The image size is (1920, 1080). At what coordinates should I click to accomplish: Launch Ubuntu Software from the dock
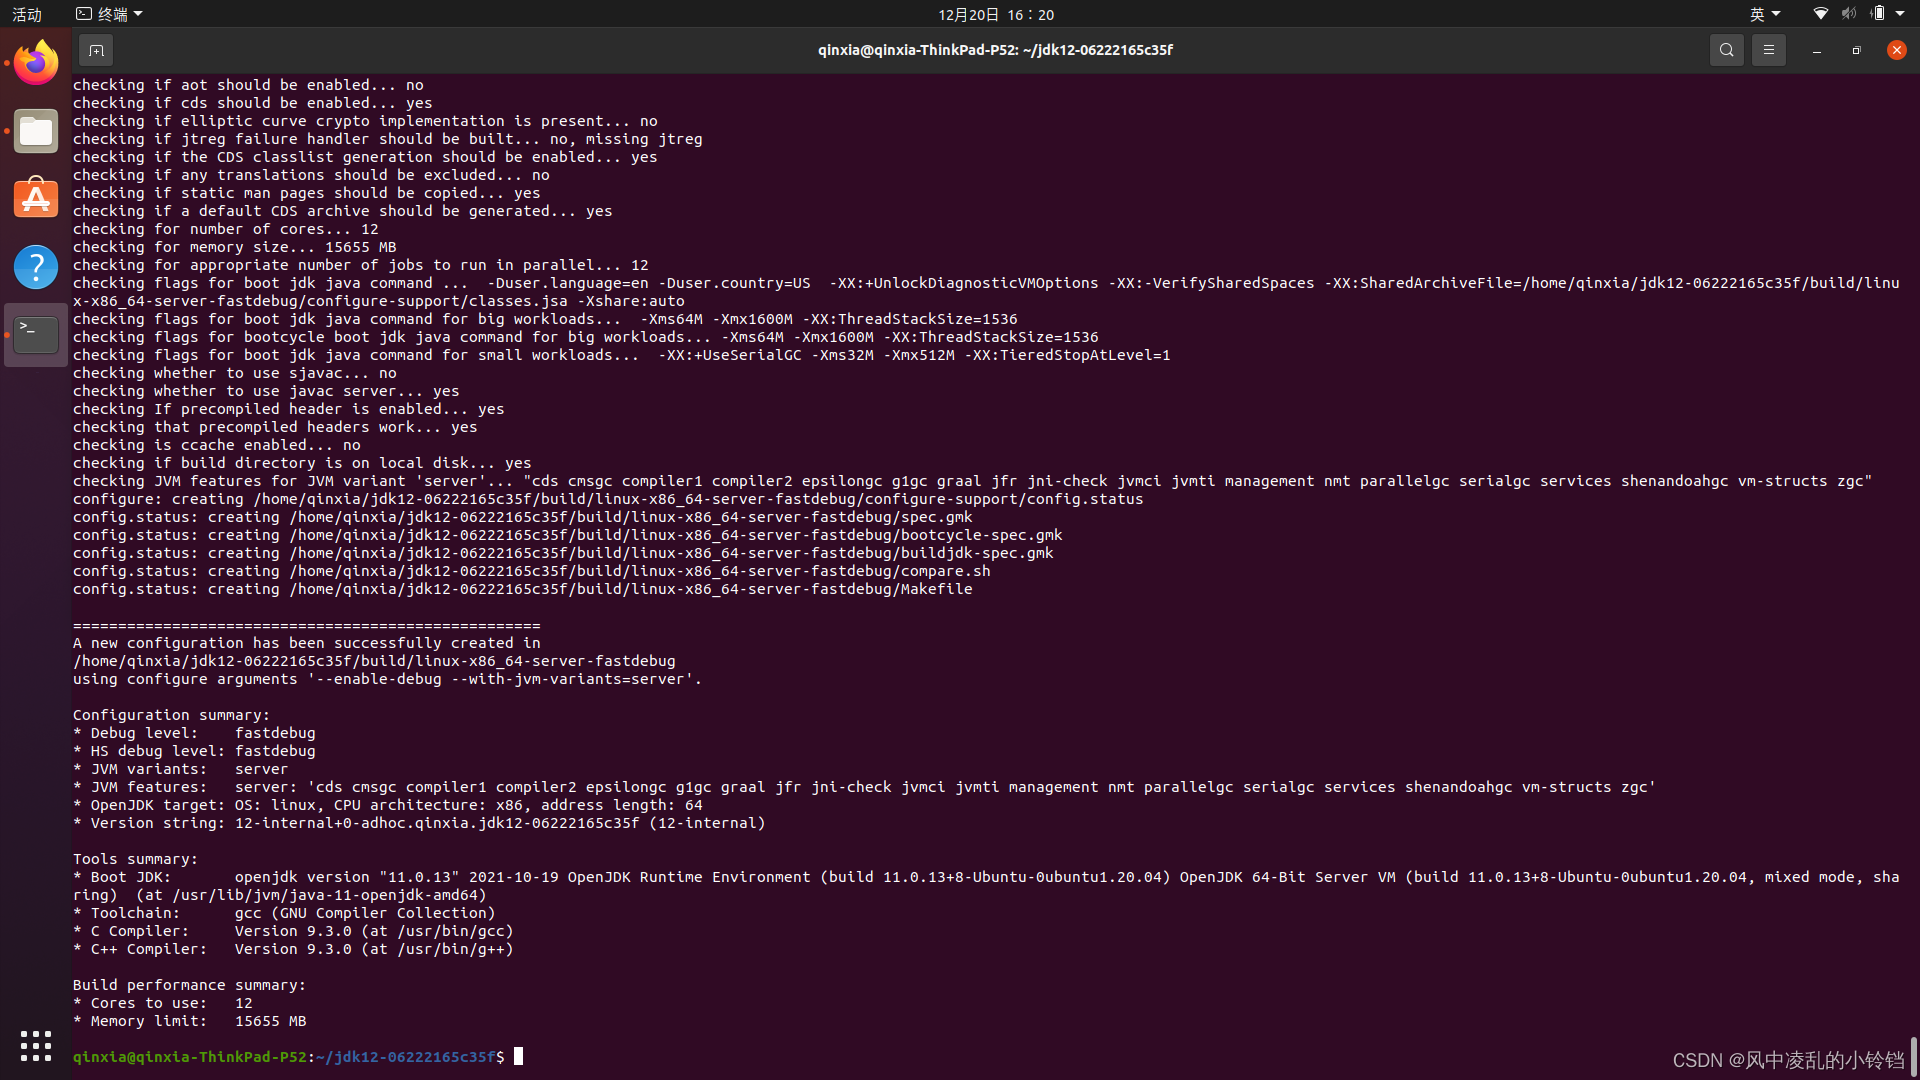pyautogui.click(x=36, y=199)
